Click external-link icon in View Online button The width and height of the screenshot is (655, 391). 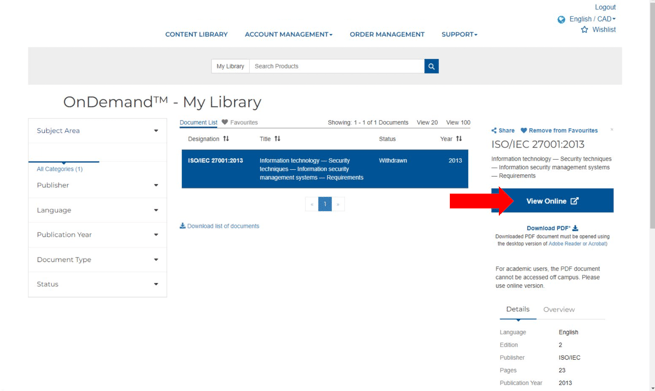[x=574, y=201]
